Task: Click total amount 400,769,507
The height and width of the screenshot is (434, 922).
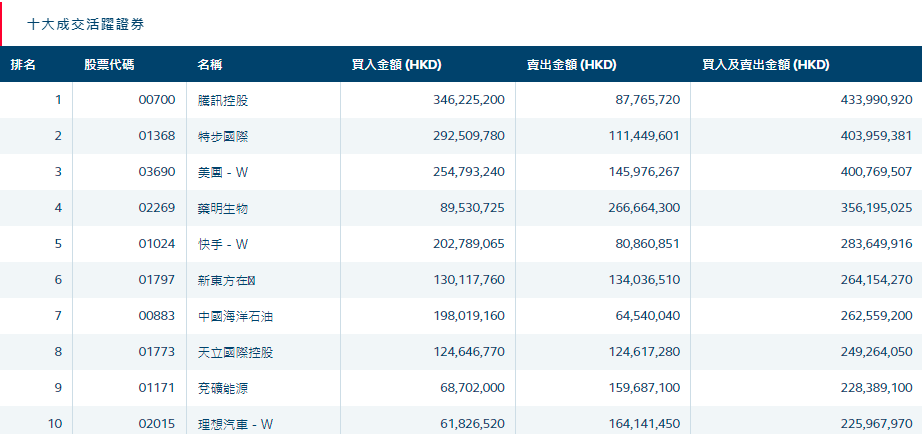Action: point(877,172)
